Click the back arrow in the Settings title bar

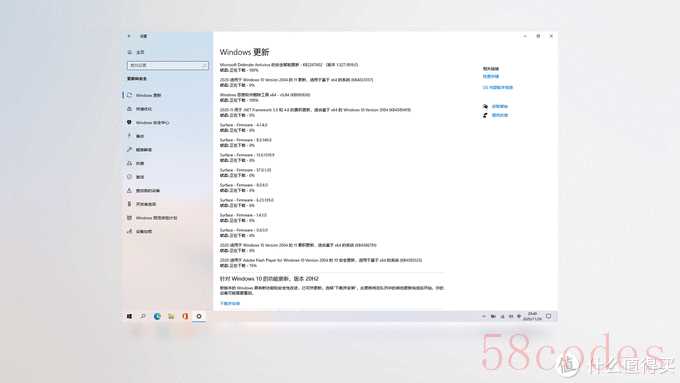point(129,36)
